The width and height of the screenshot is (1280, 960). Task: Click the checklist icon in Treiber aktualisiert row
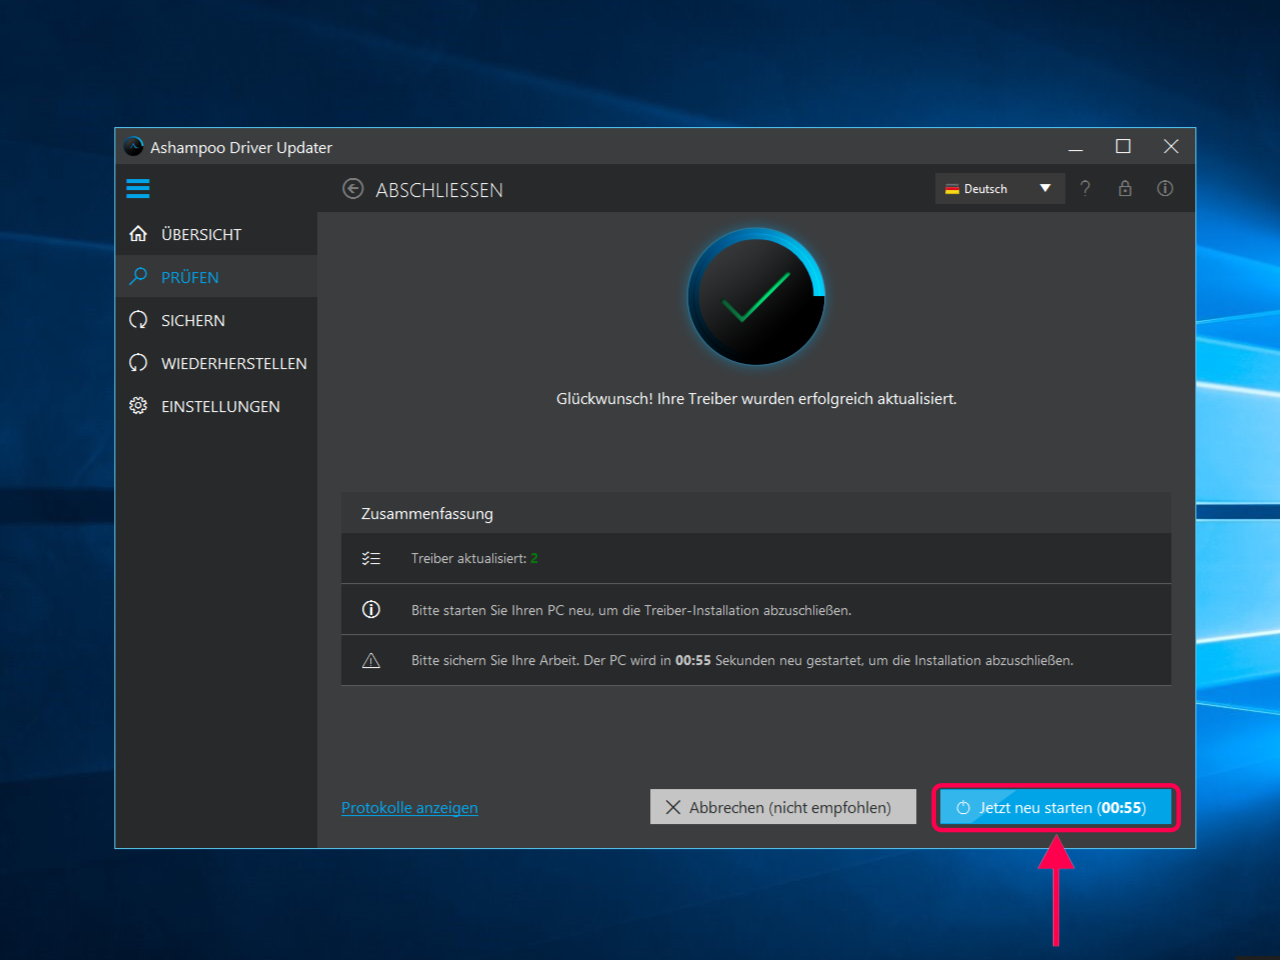pos(371,558)
